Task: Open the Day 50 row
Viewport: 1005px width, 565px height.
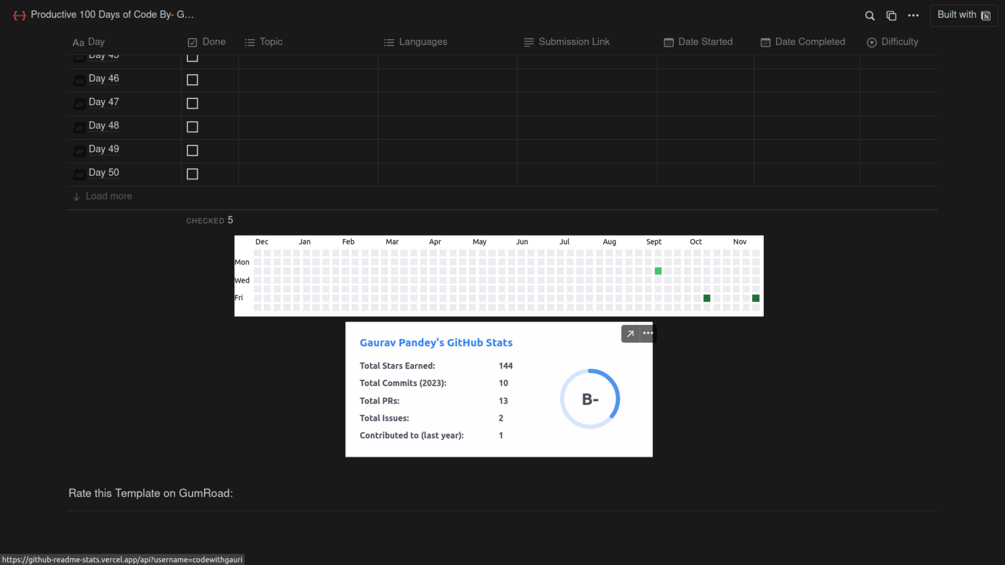Action: coord(103,172)
